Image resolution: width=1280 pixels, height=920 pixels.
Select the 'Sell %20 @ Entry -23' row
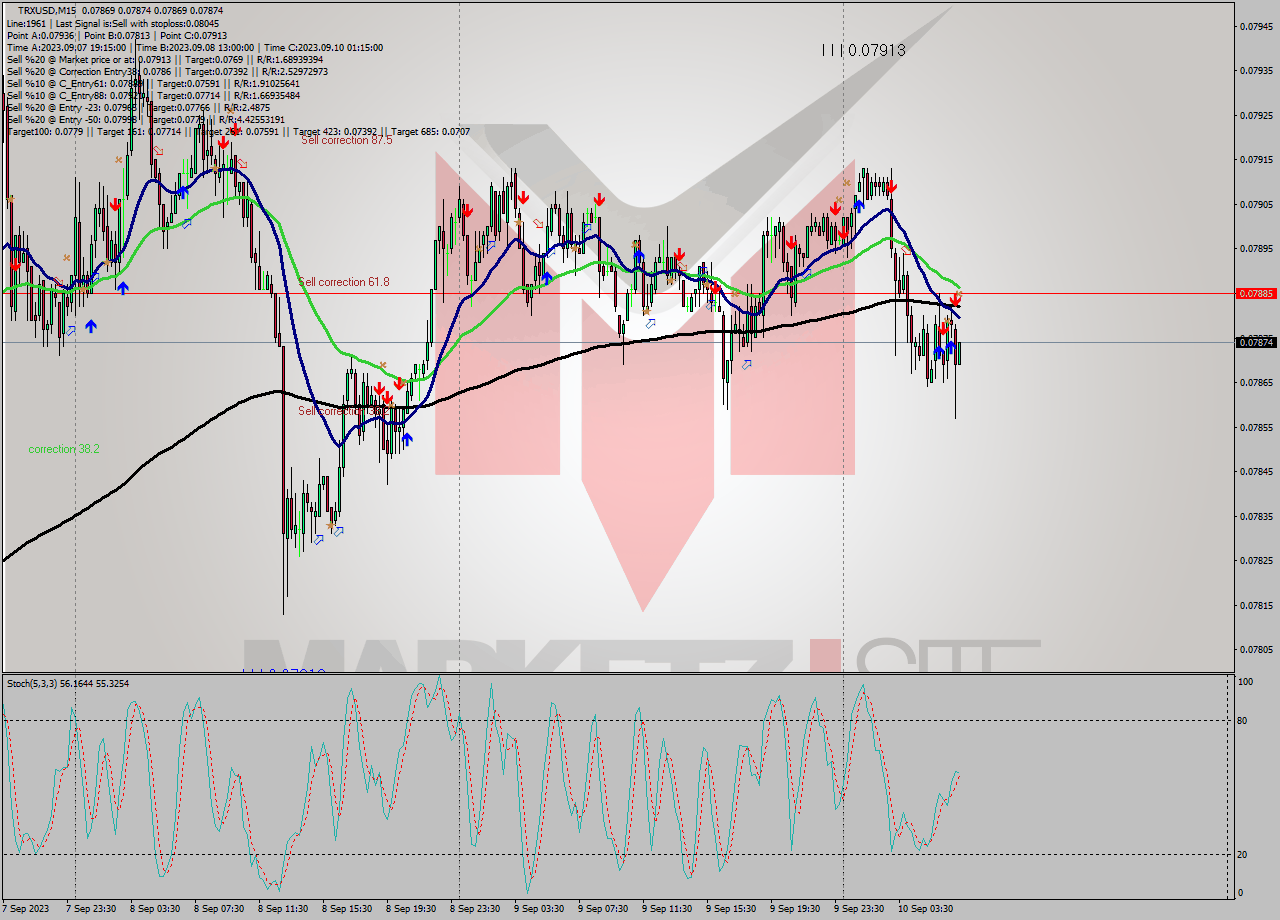coord(138,107)
